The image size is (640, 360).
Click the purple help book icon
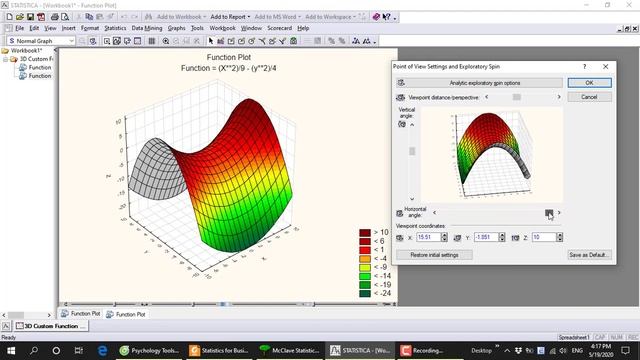(376, 17)
